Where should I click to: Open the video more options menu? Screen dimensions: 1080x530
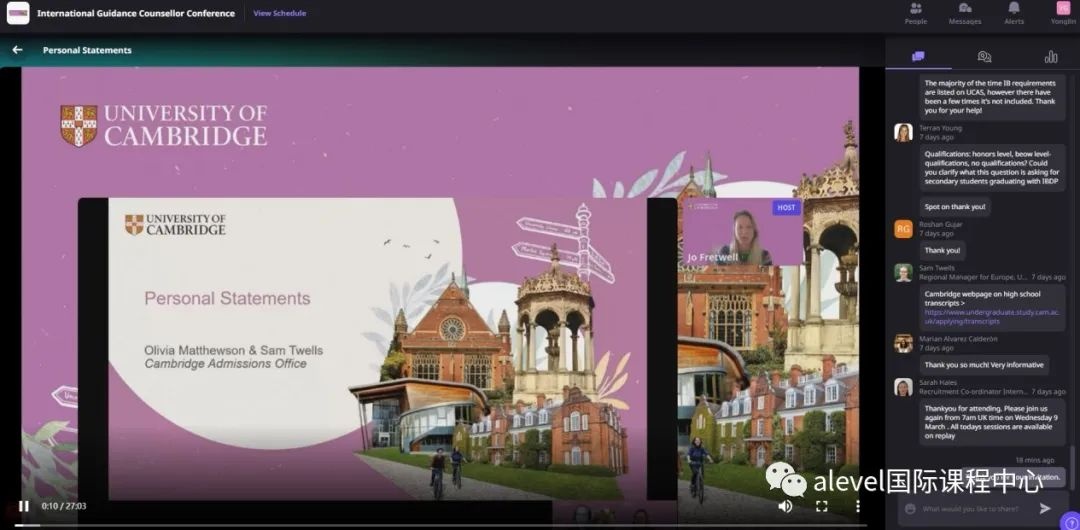pyautogui.click(x=857, y=506)
